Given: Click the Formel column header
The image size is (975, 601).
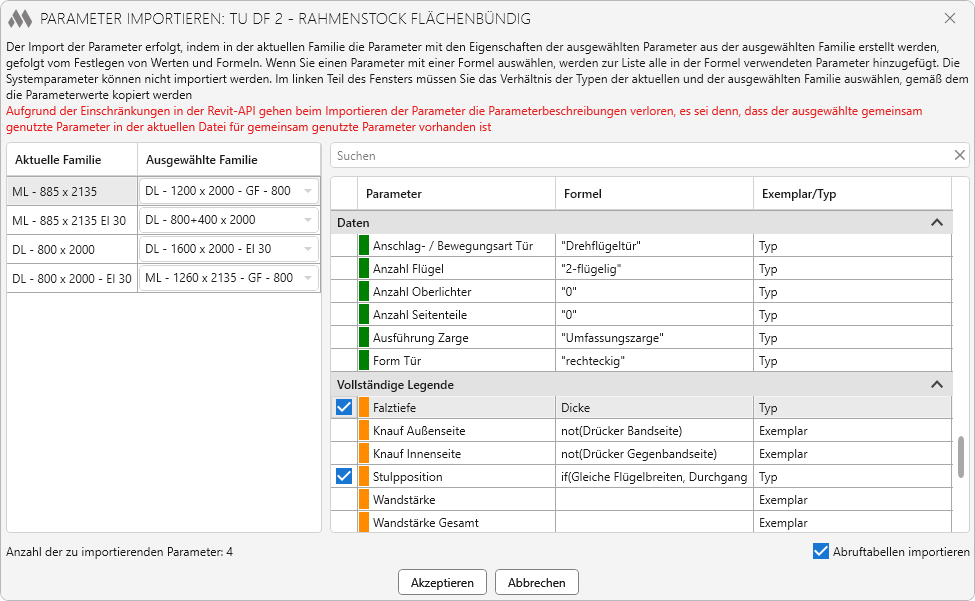Looking at the screenshot, I should point(653,194).
